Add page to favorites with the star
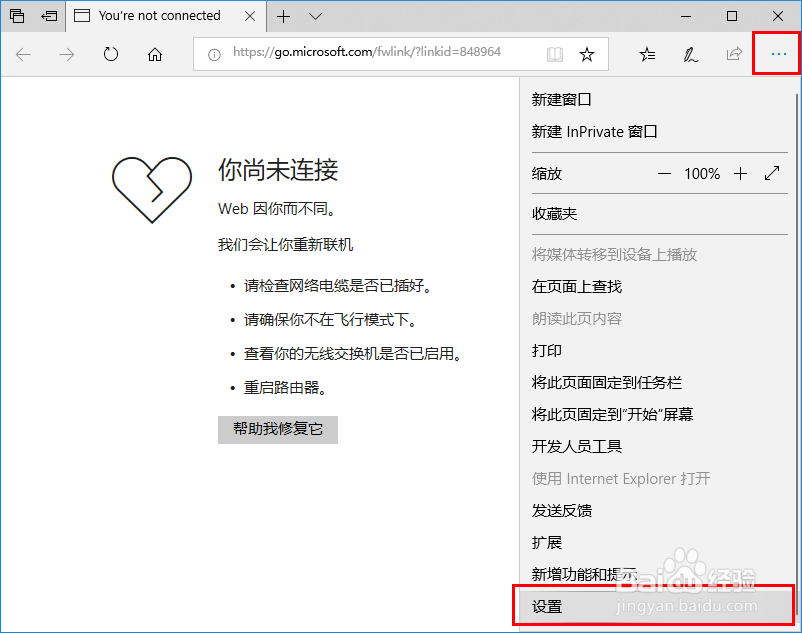The height and width of the screenshot is (633, 802). [589, 55]
